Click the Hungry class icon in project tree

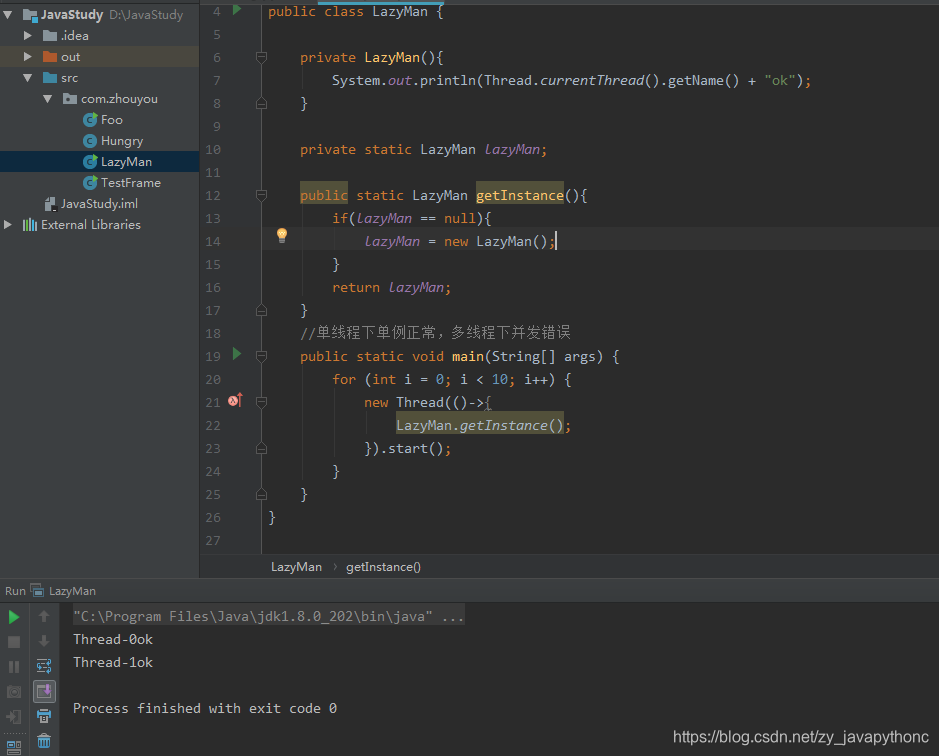pyautogui.click(x=90, y=141)
